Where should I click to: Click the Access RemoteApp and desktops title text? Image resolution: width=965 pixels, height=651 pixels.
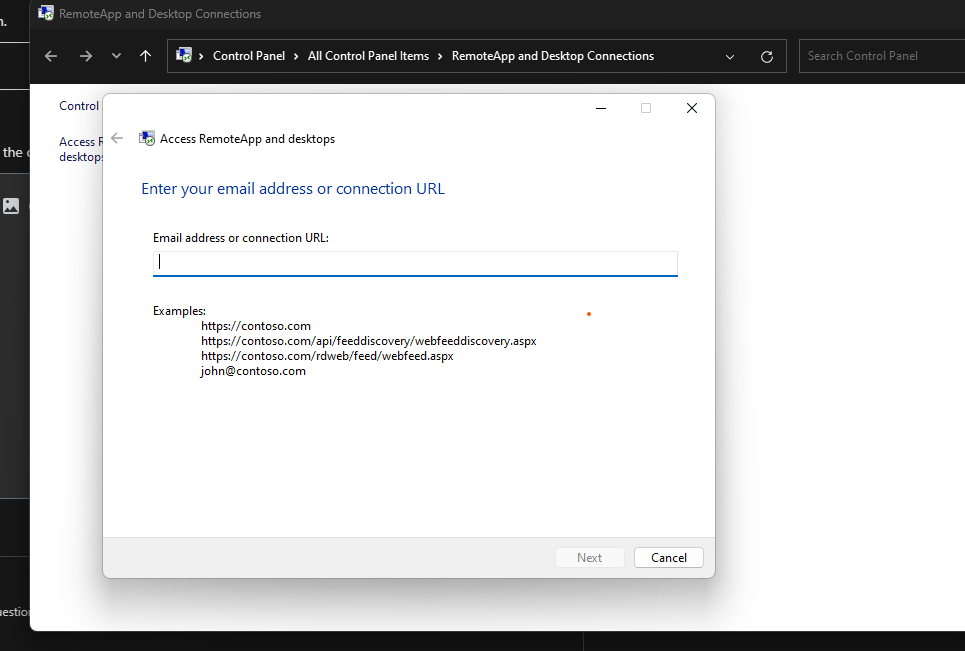[247, 138]
